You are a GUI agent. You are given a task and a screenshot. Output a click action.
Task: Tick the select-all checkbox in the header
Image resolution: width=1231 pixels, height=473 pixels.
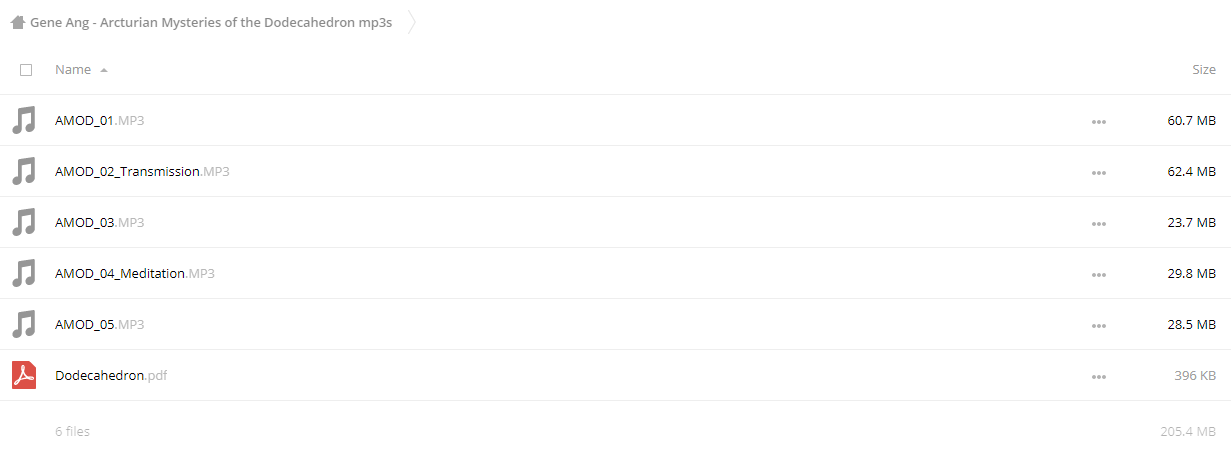tap(26, 70)
